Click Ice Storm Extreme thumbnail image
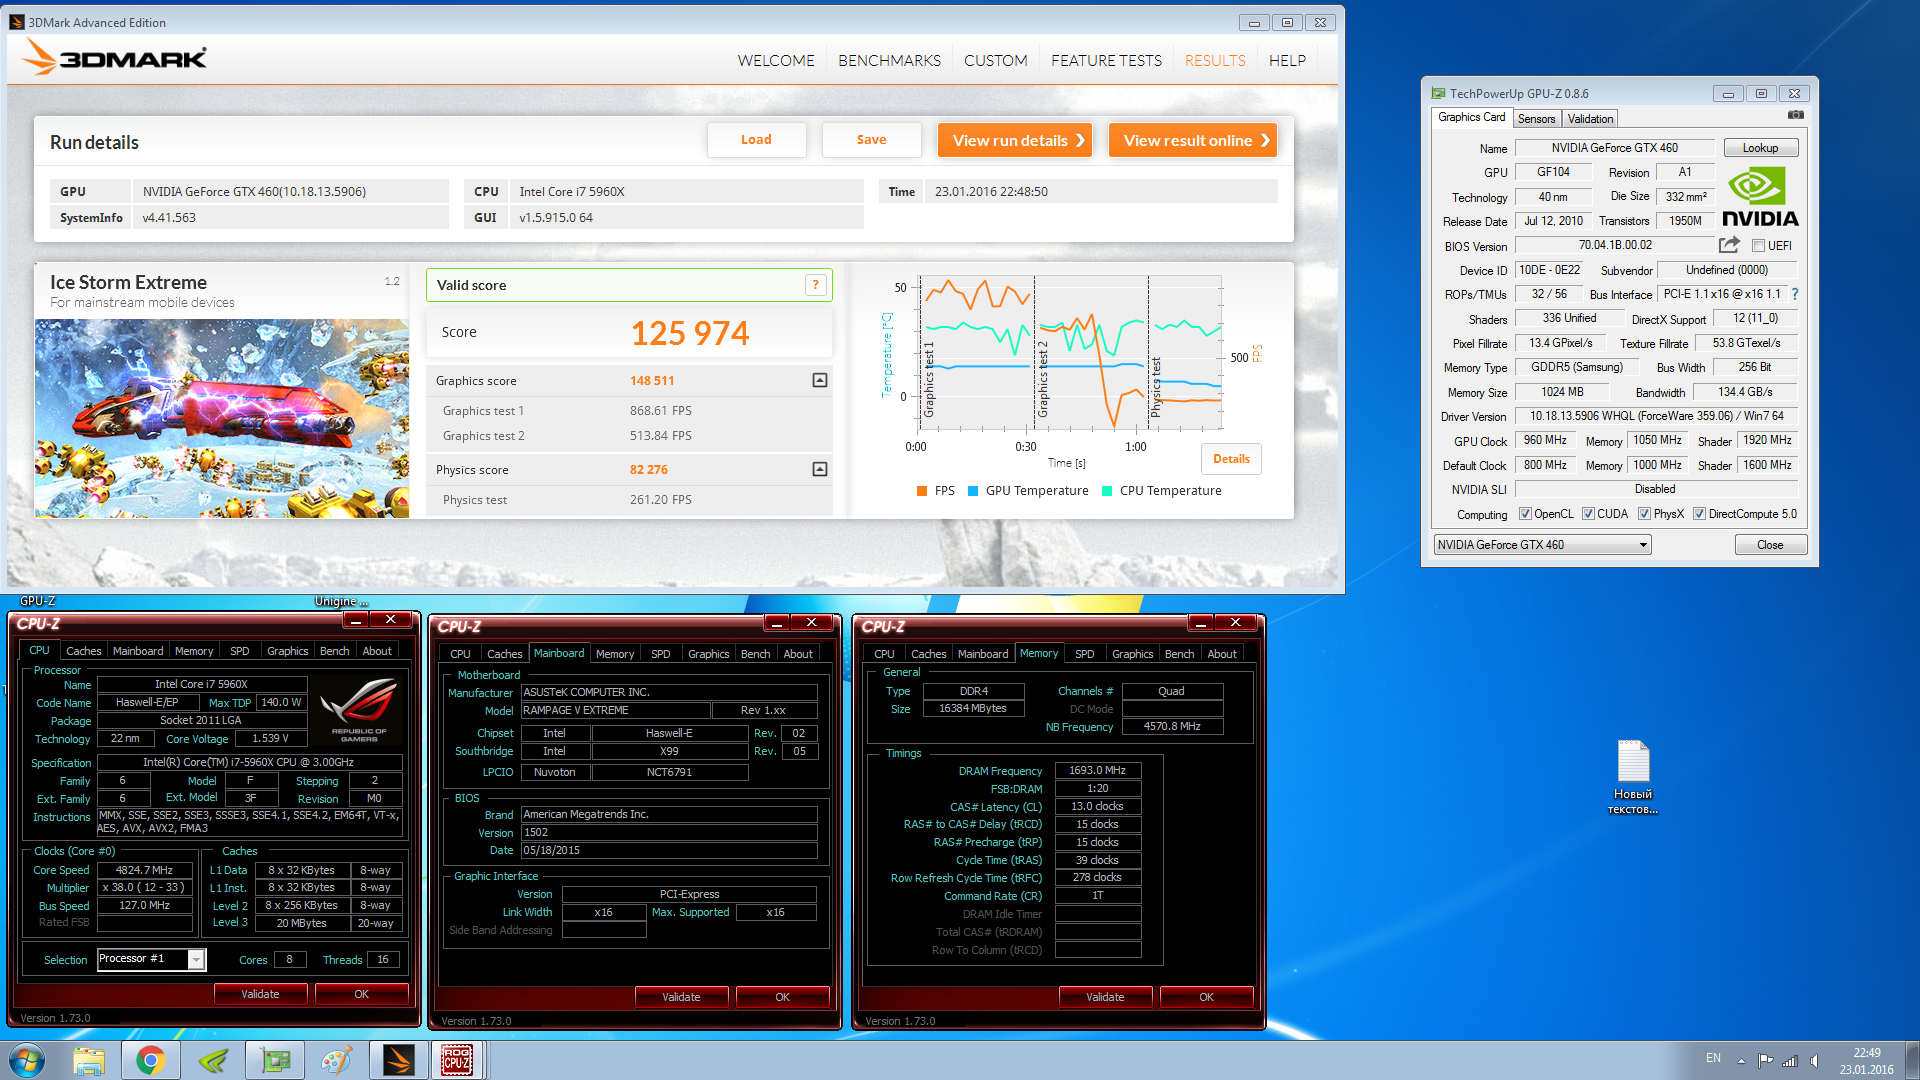 (x=222, y=418)
